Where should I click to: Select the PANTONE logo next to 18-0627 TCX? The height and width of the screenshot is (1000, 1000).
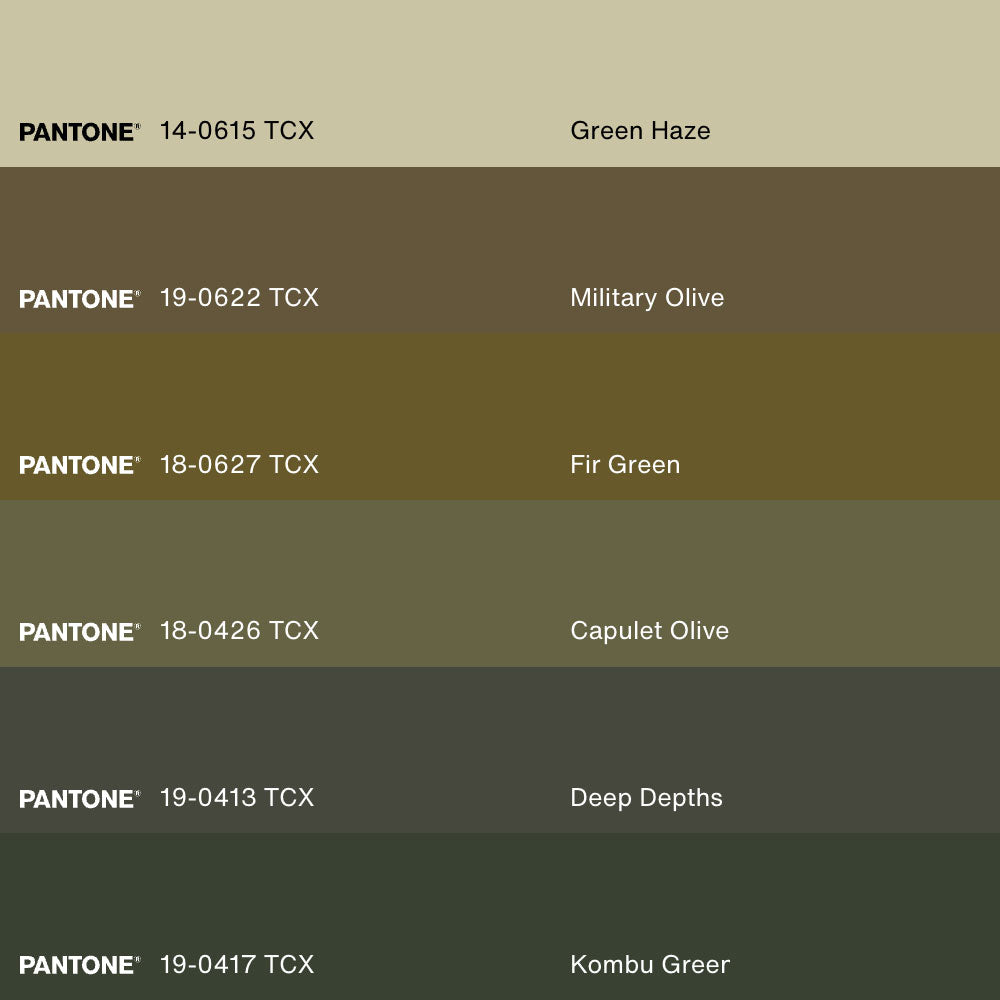(x=79, y=465)
